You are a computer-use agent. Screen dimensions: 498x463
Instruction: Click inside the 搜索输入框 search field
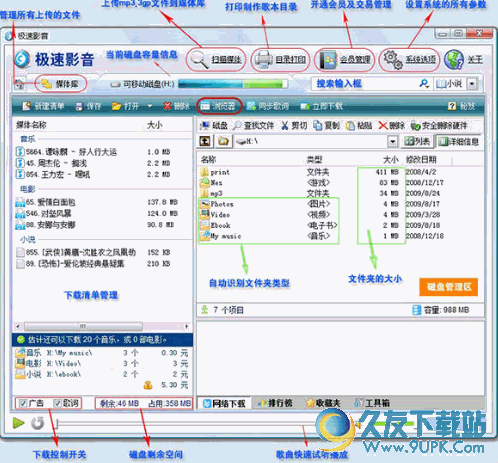[365, 83]
